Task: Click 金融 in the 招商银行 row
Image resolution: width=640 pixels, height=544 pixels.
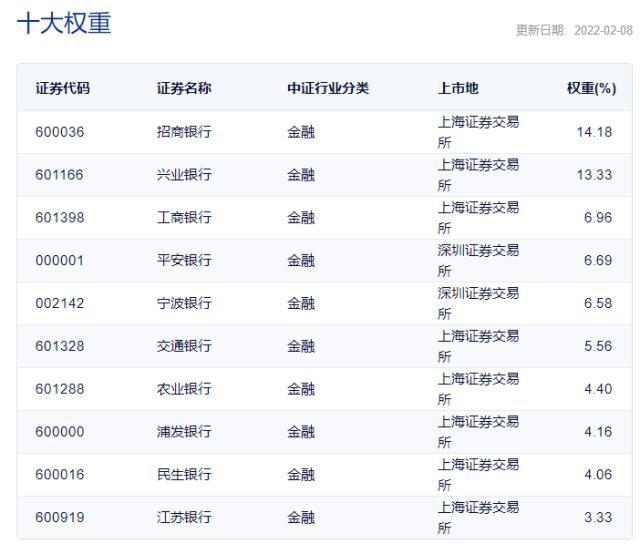Action: 301,132
